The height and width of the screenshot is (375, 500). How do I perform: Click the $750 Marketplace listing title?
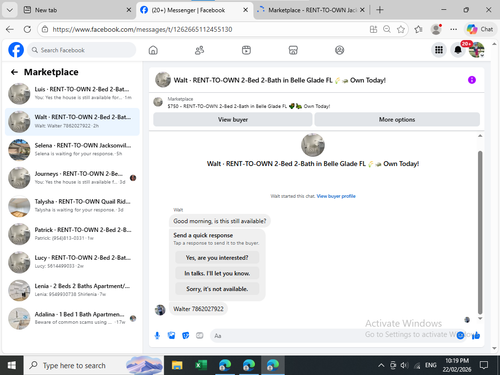point(249,106)
